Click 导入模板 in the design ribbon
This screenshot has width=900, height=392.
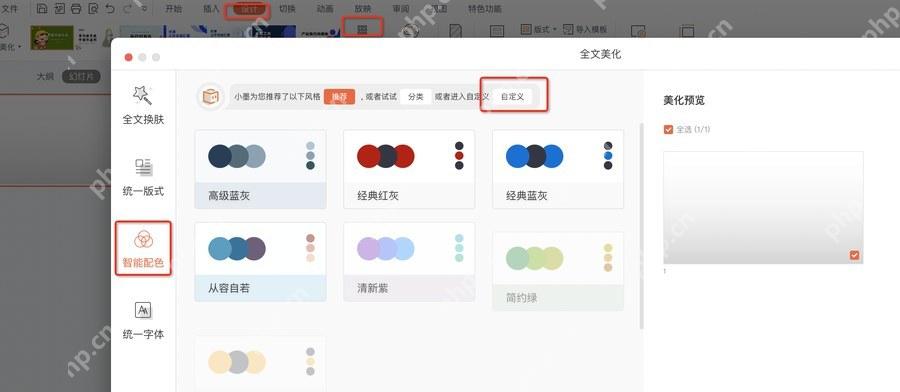585,29
